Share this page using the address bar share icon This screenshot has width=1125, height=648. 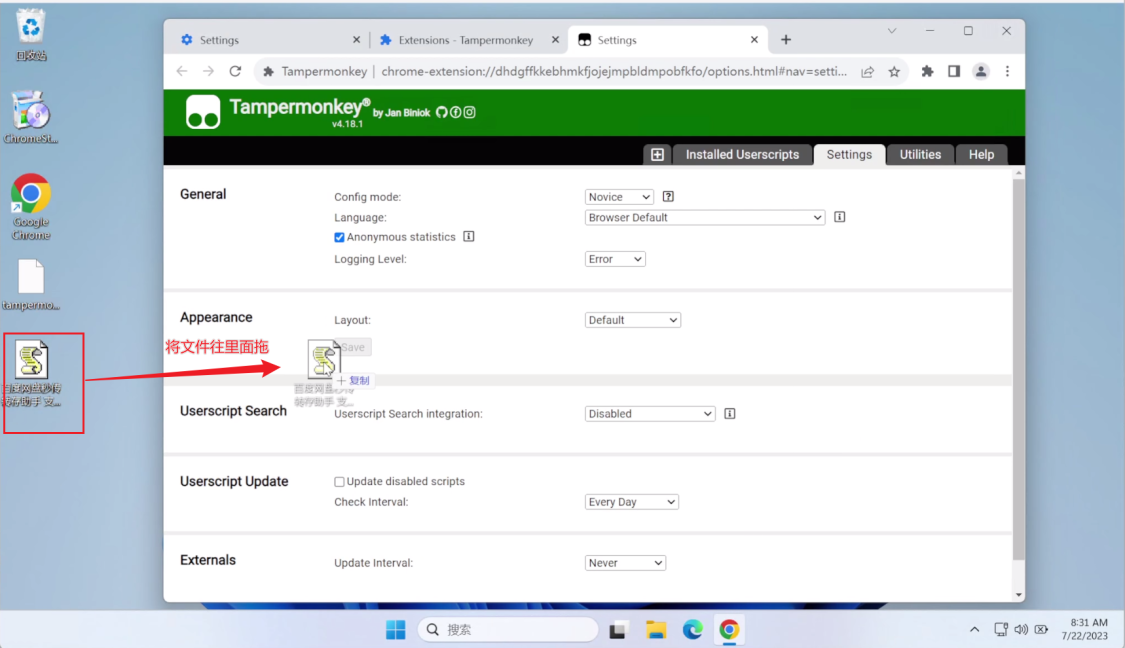tap(867, 71)
